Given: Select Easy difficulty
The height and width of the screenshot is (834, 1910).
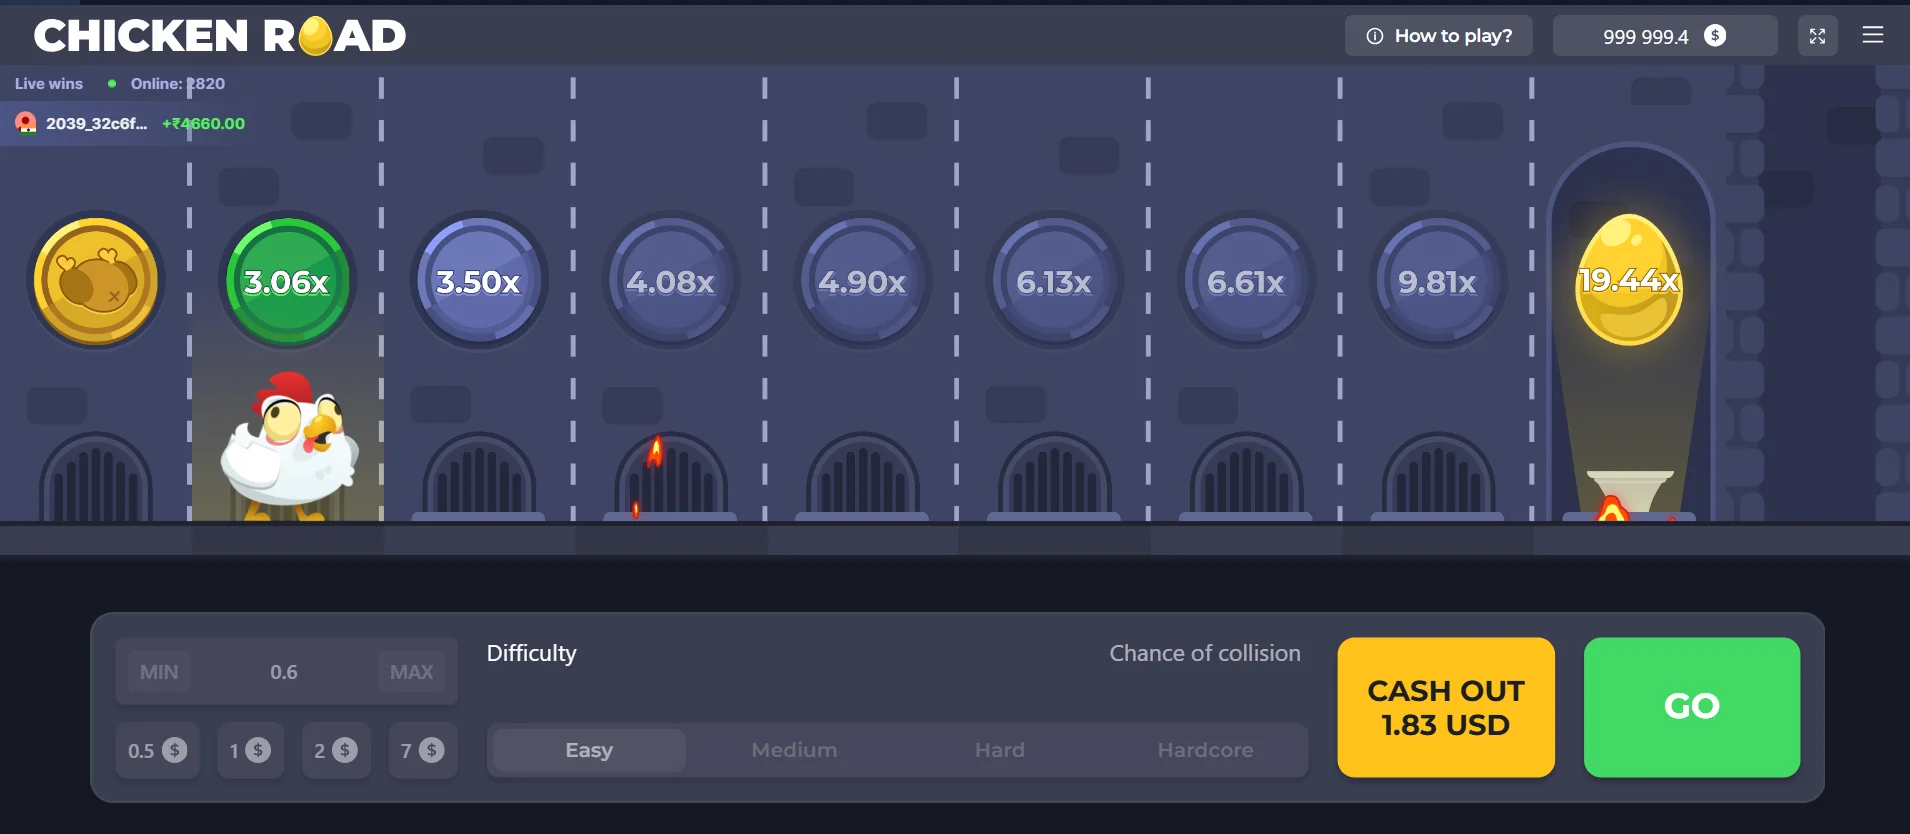Looking at the screenshot, I should pyautogui.click(x=589, y=750).
